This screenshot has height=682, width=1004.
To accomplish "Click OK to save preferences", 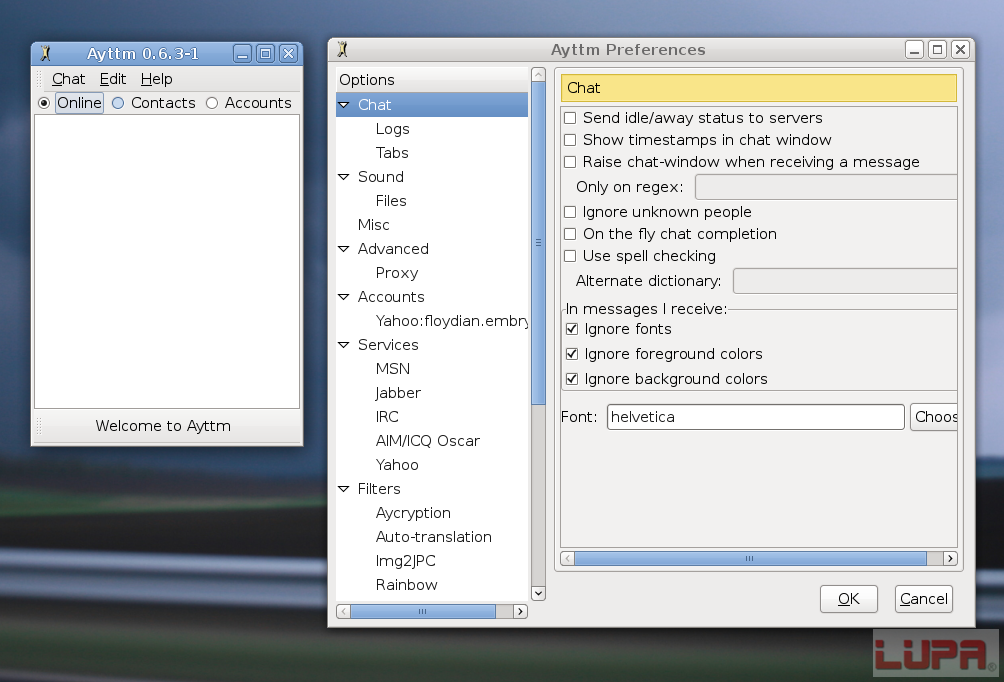I will point(848,599).
